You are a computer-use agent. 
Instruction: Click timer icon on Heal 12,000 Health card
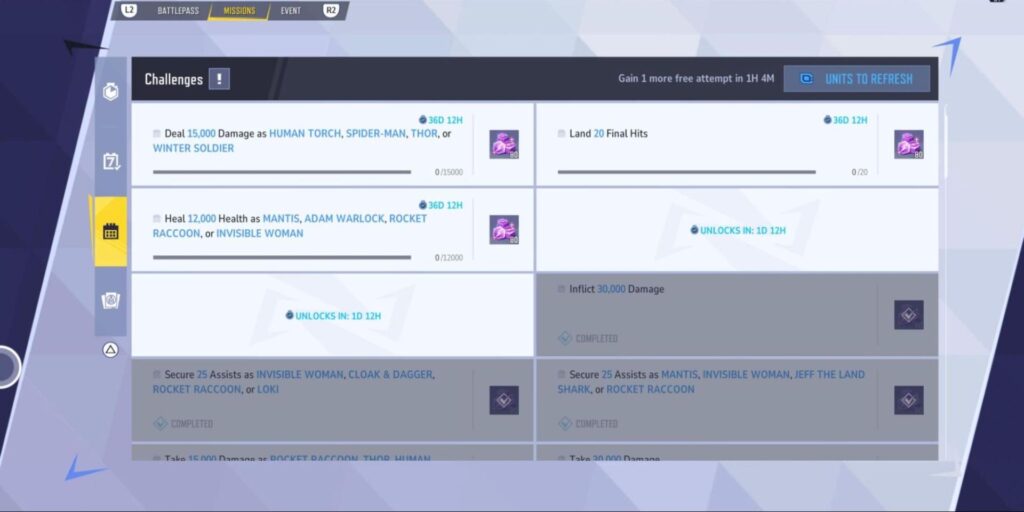click(423, 205)
